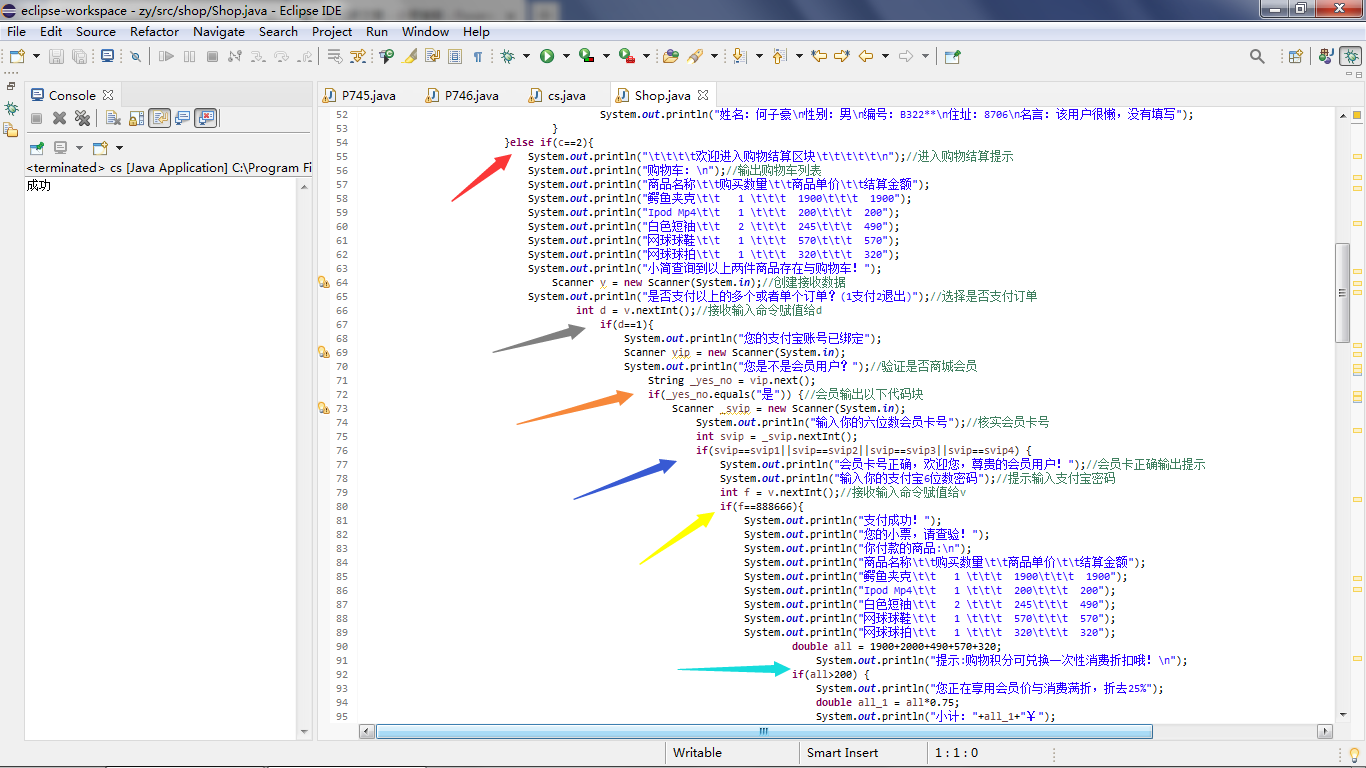The image size is (1366, 768).
Task: Open the New wizard dropdown arrow
Action: point(36,56)
